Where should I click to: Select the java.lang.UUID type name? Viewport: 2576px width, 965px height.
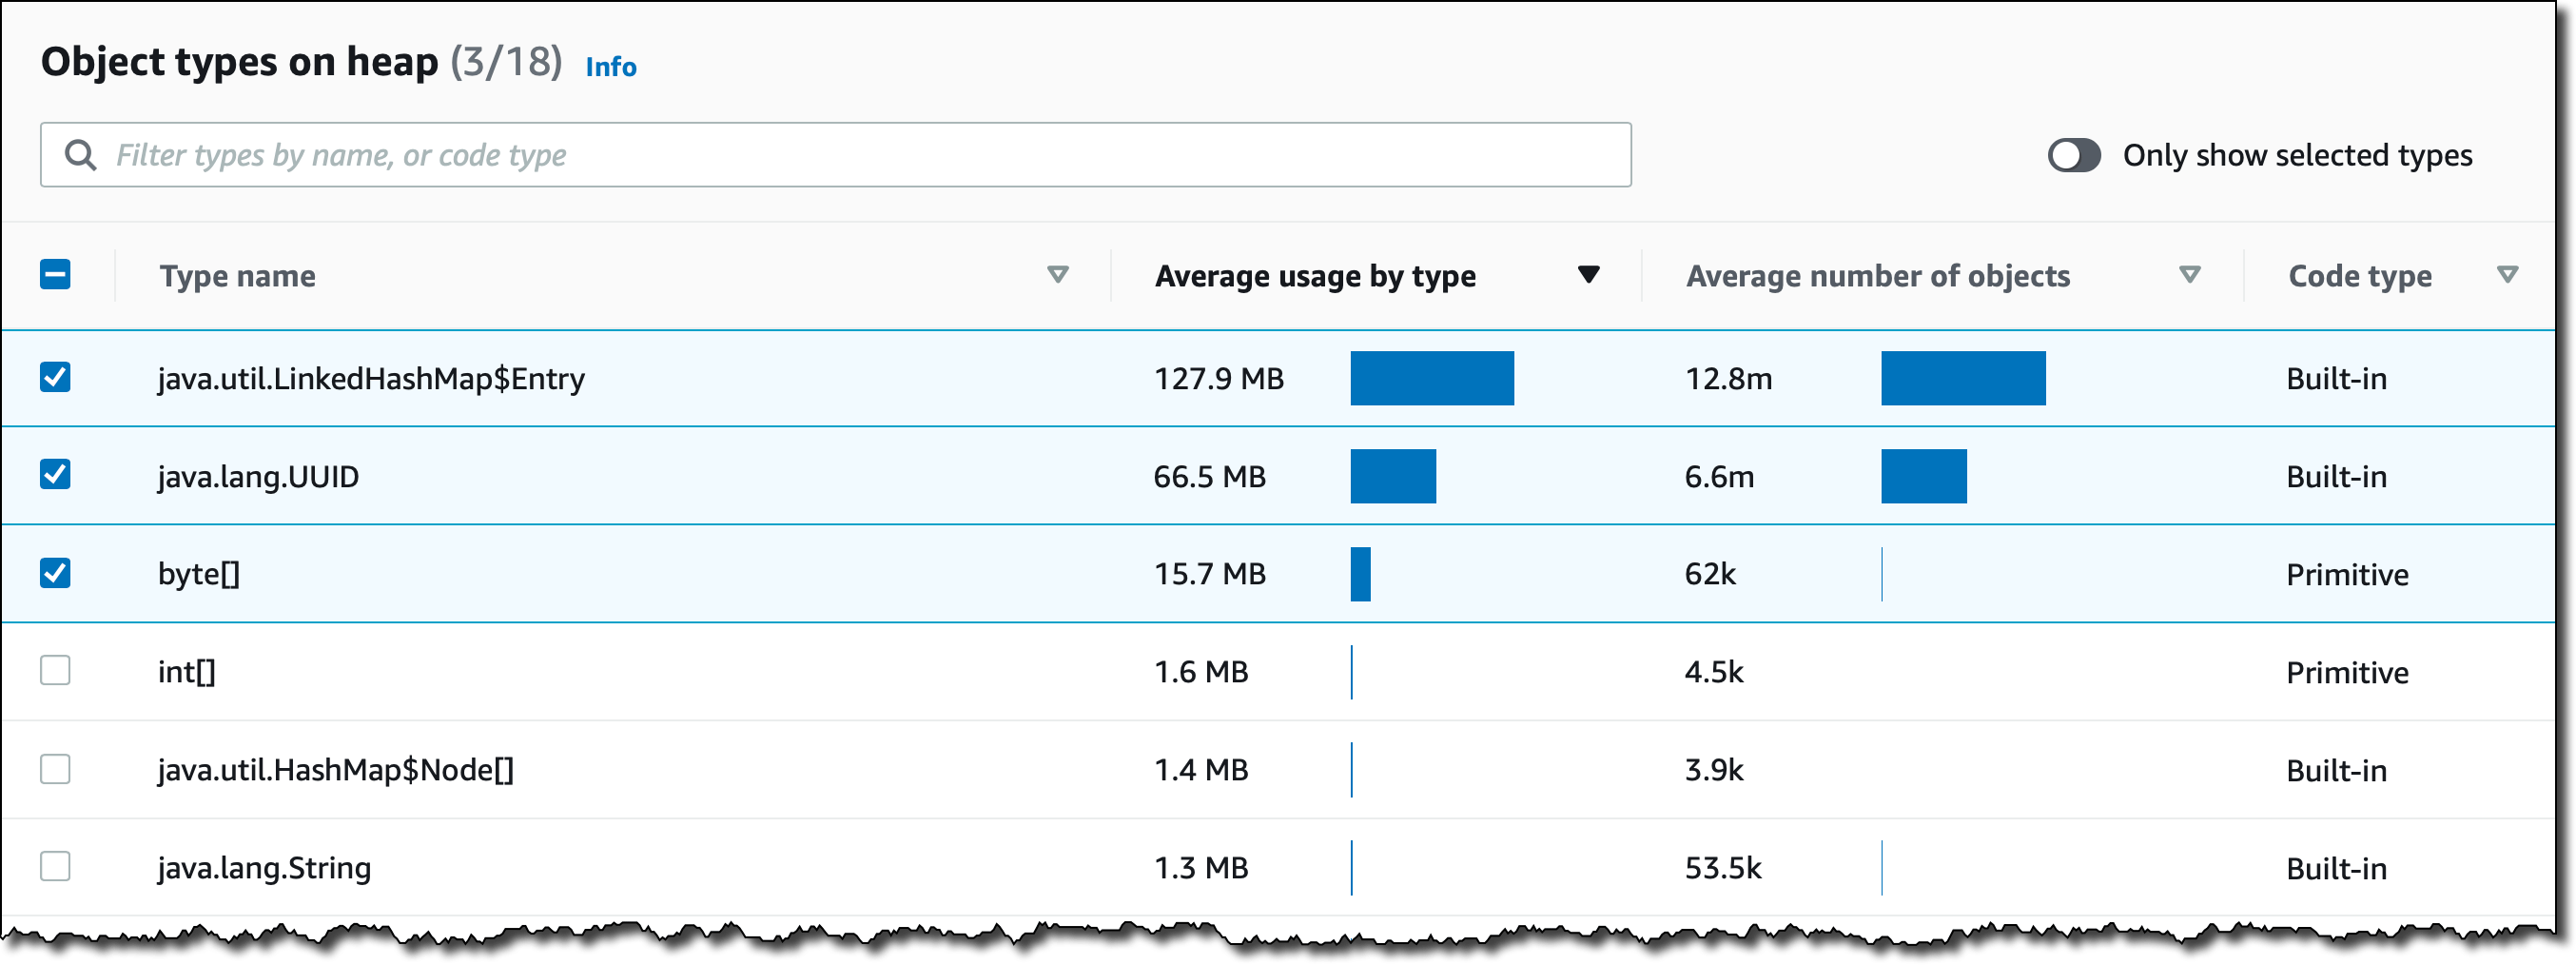(x=258, y=477)
